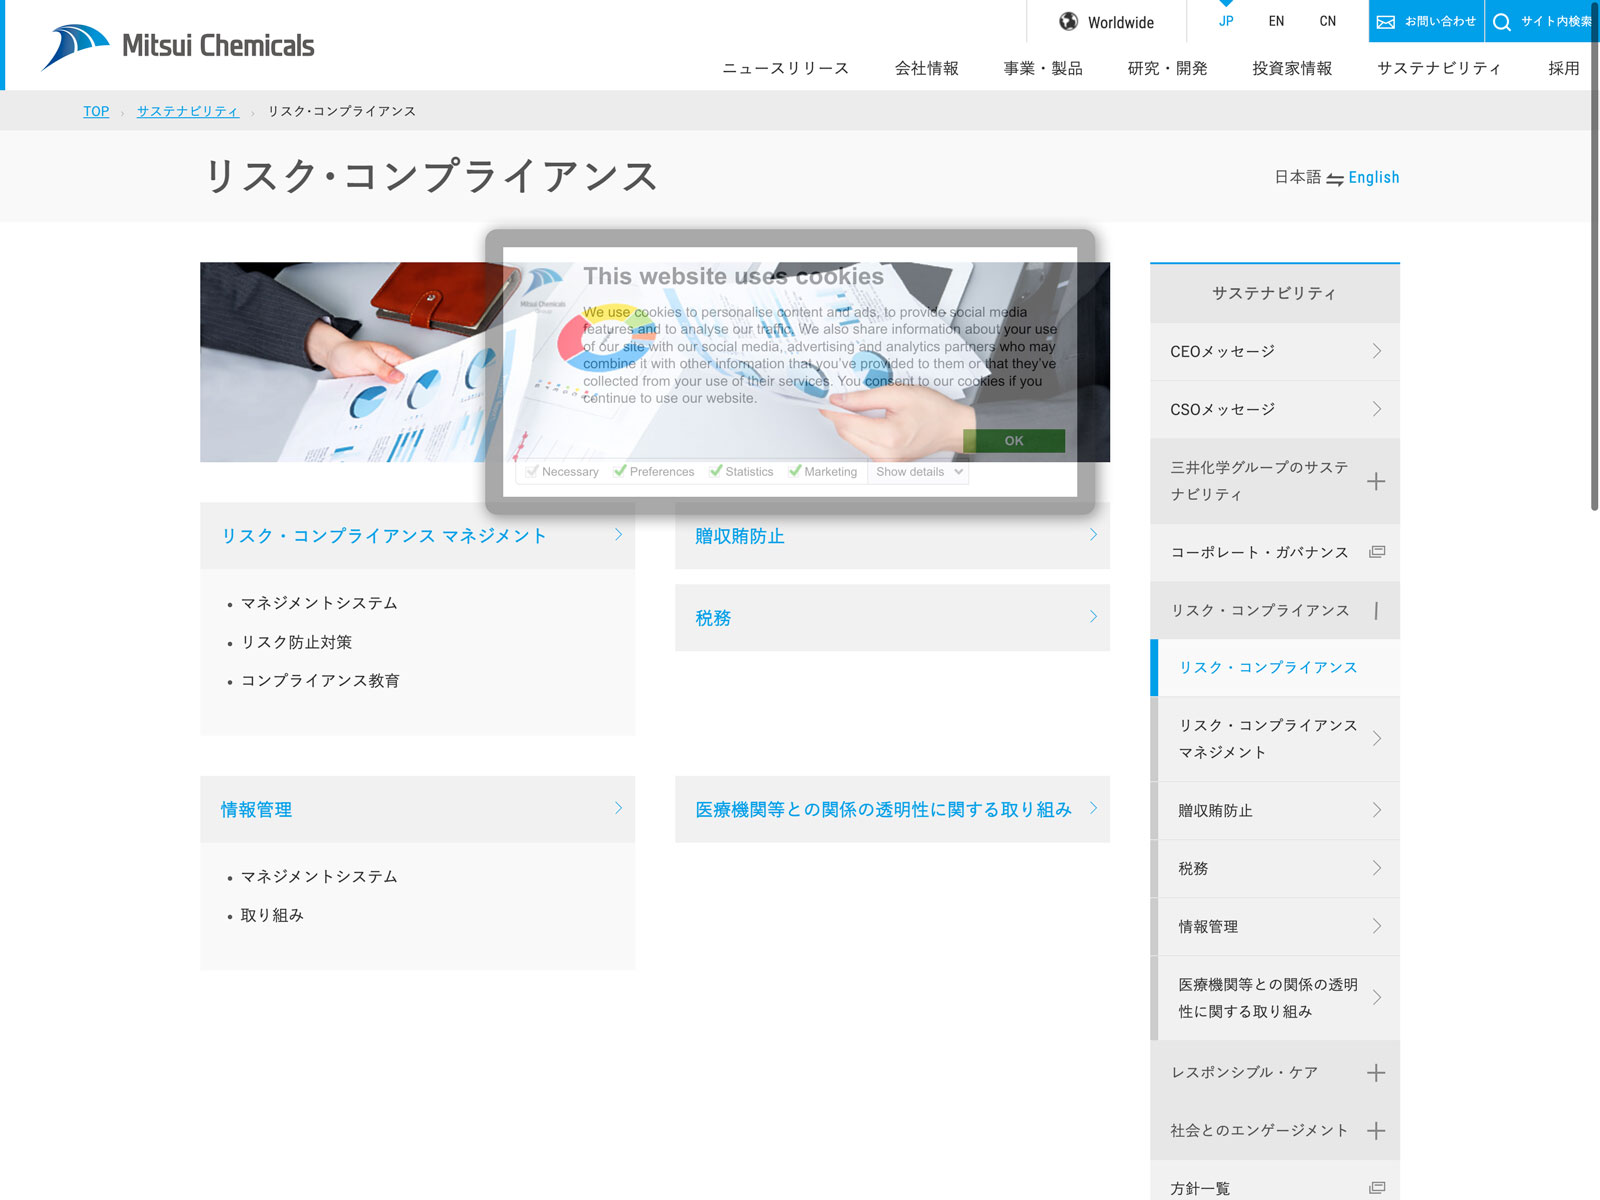Expand レスポンシブル・ケア sidebar section
This screenshot has height=1200, width=1600.
(x=1376, y=1073)
